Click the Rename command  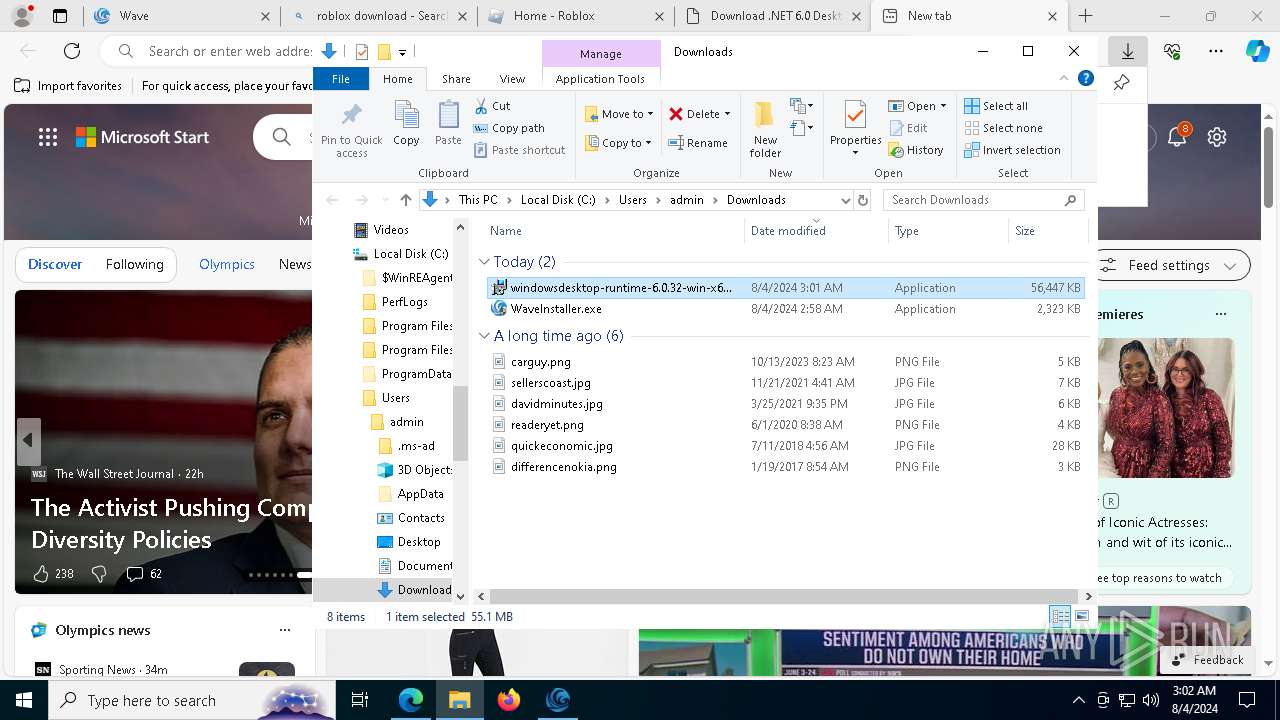(698, 143)
